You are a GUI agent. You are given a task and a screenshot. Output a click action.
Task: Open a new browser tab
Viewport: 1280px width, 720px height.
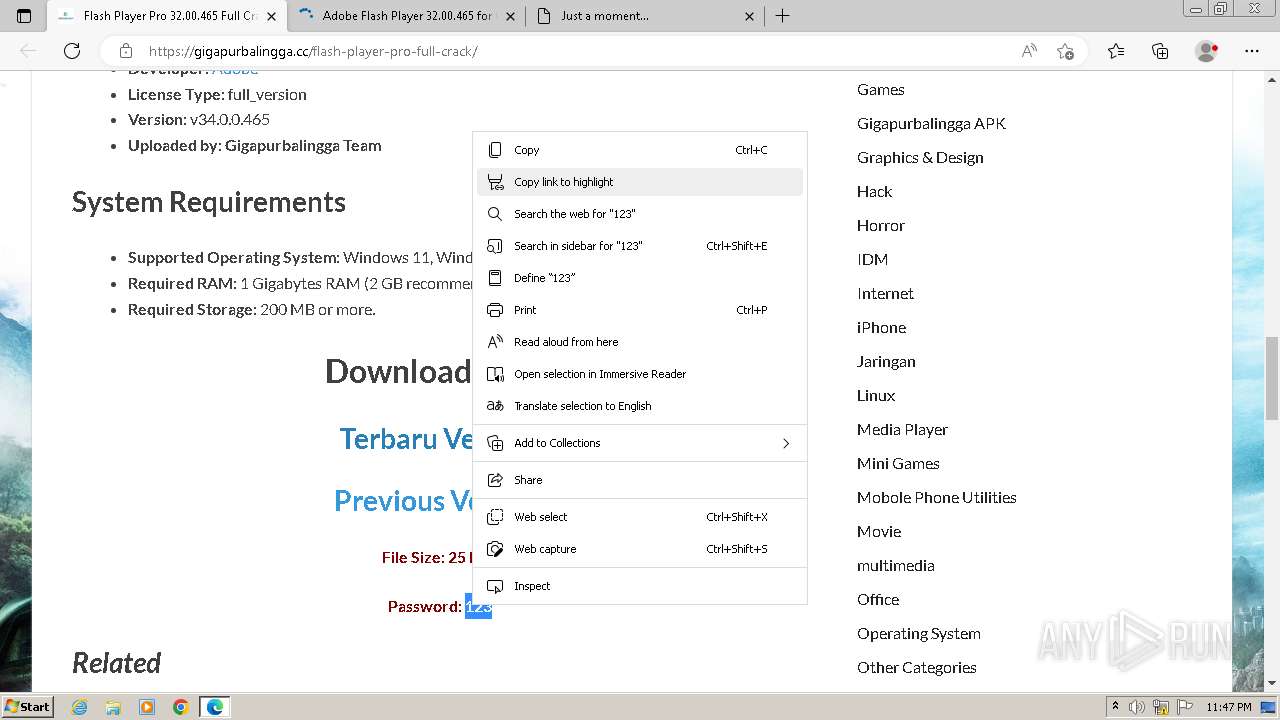pos(782,16)
